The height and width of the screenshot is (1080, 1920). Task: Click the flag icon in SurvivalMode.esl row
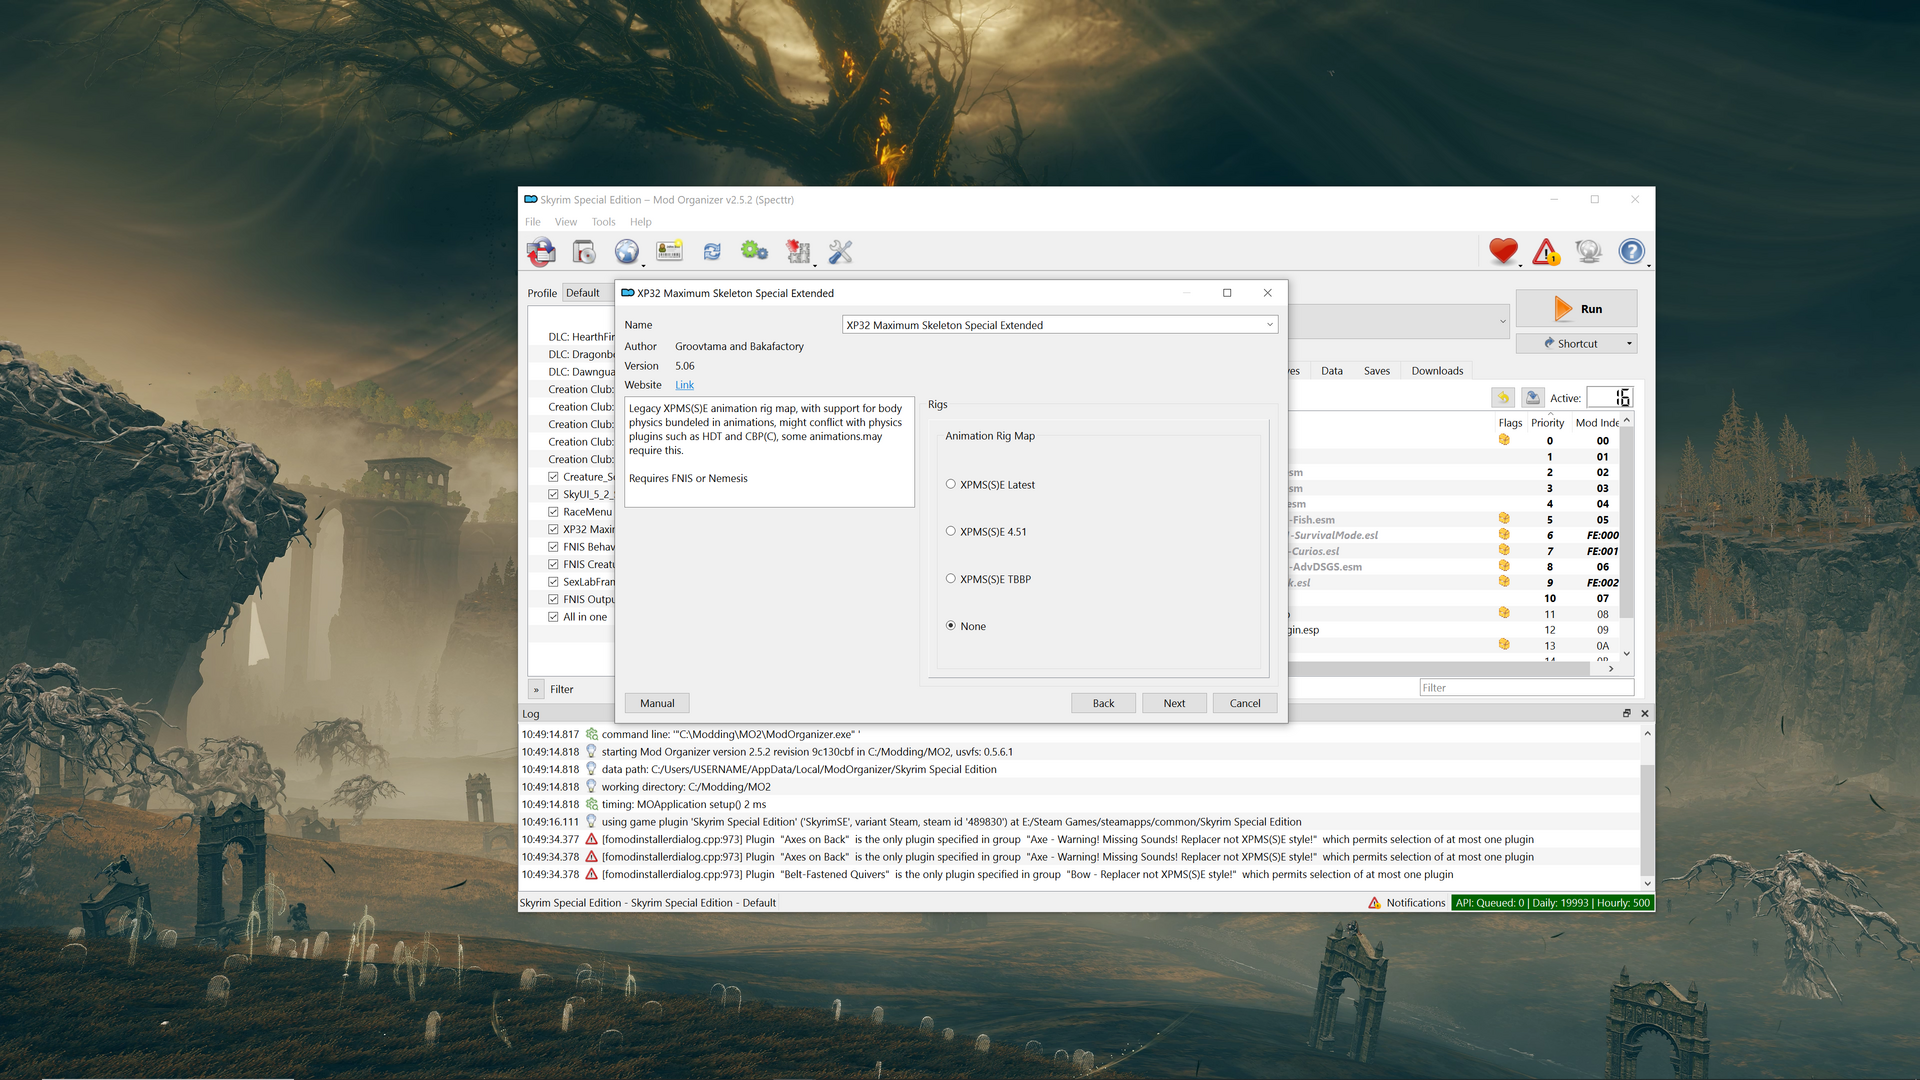coord(1504,534)
